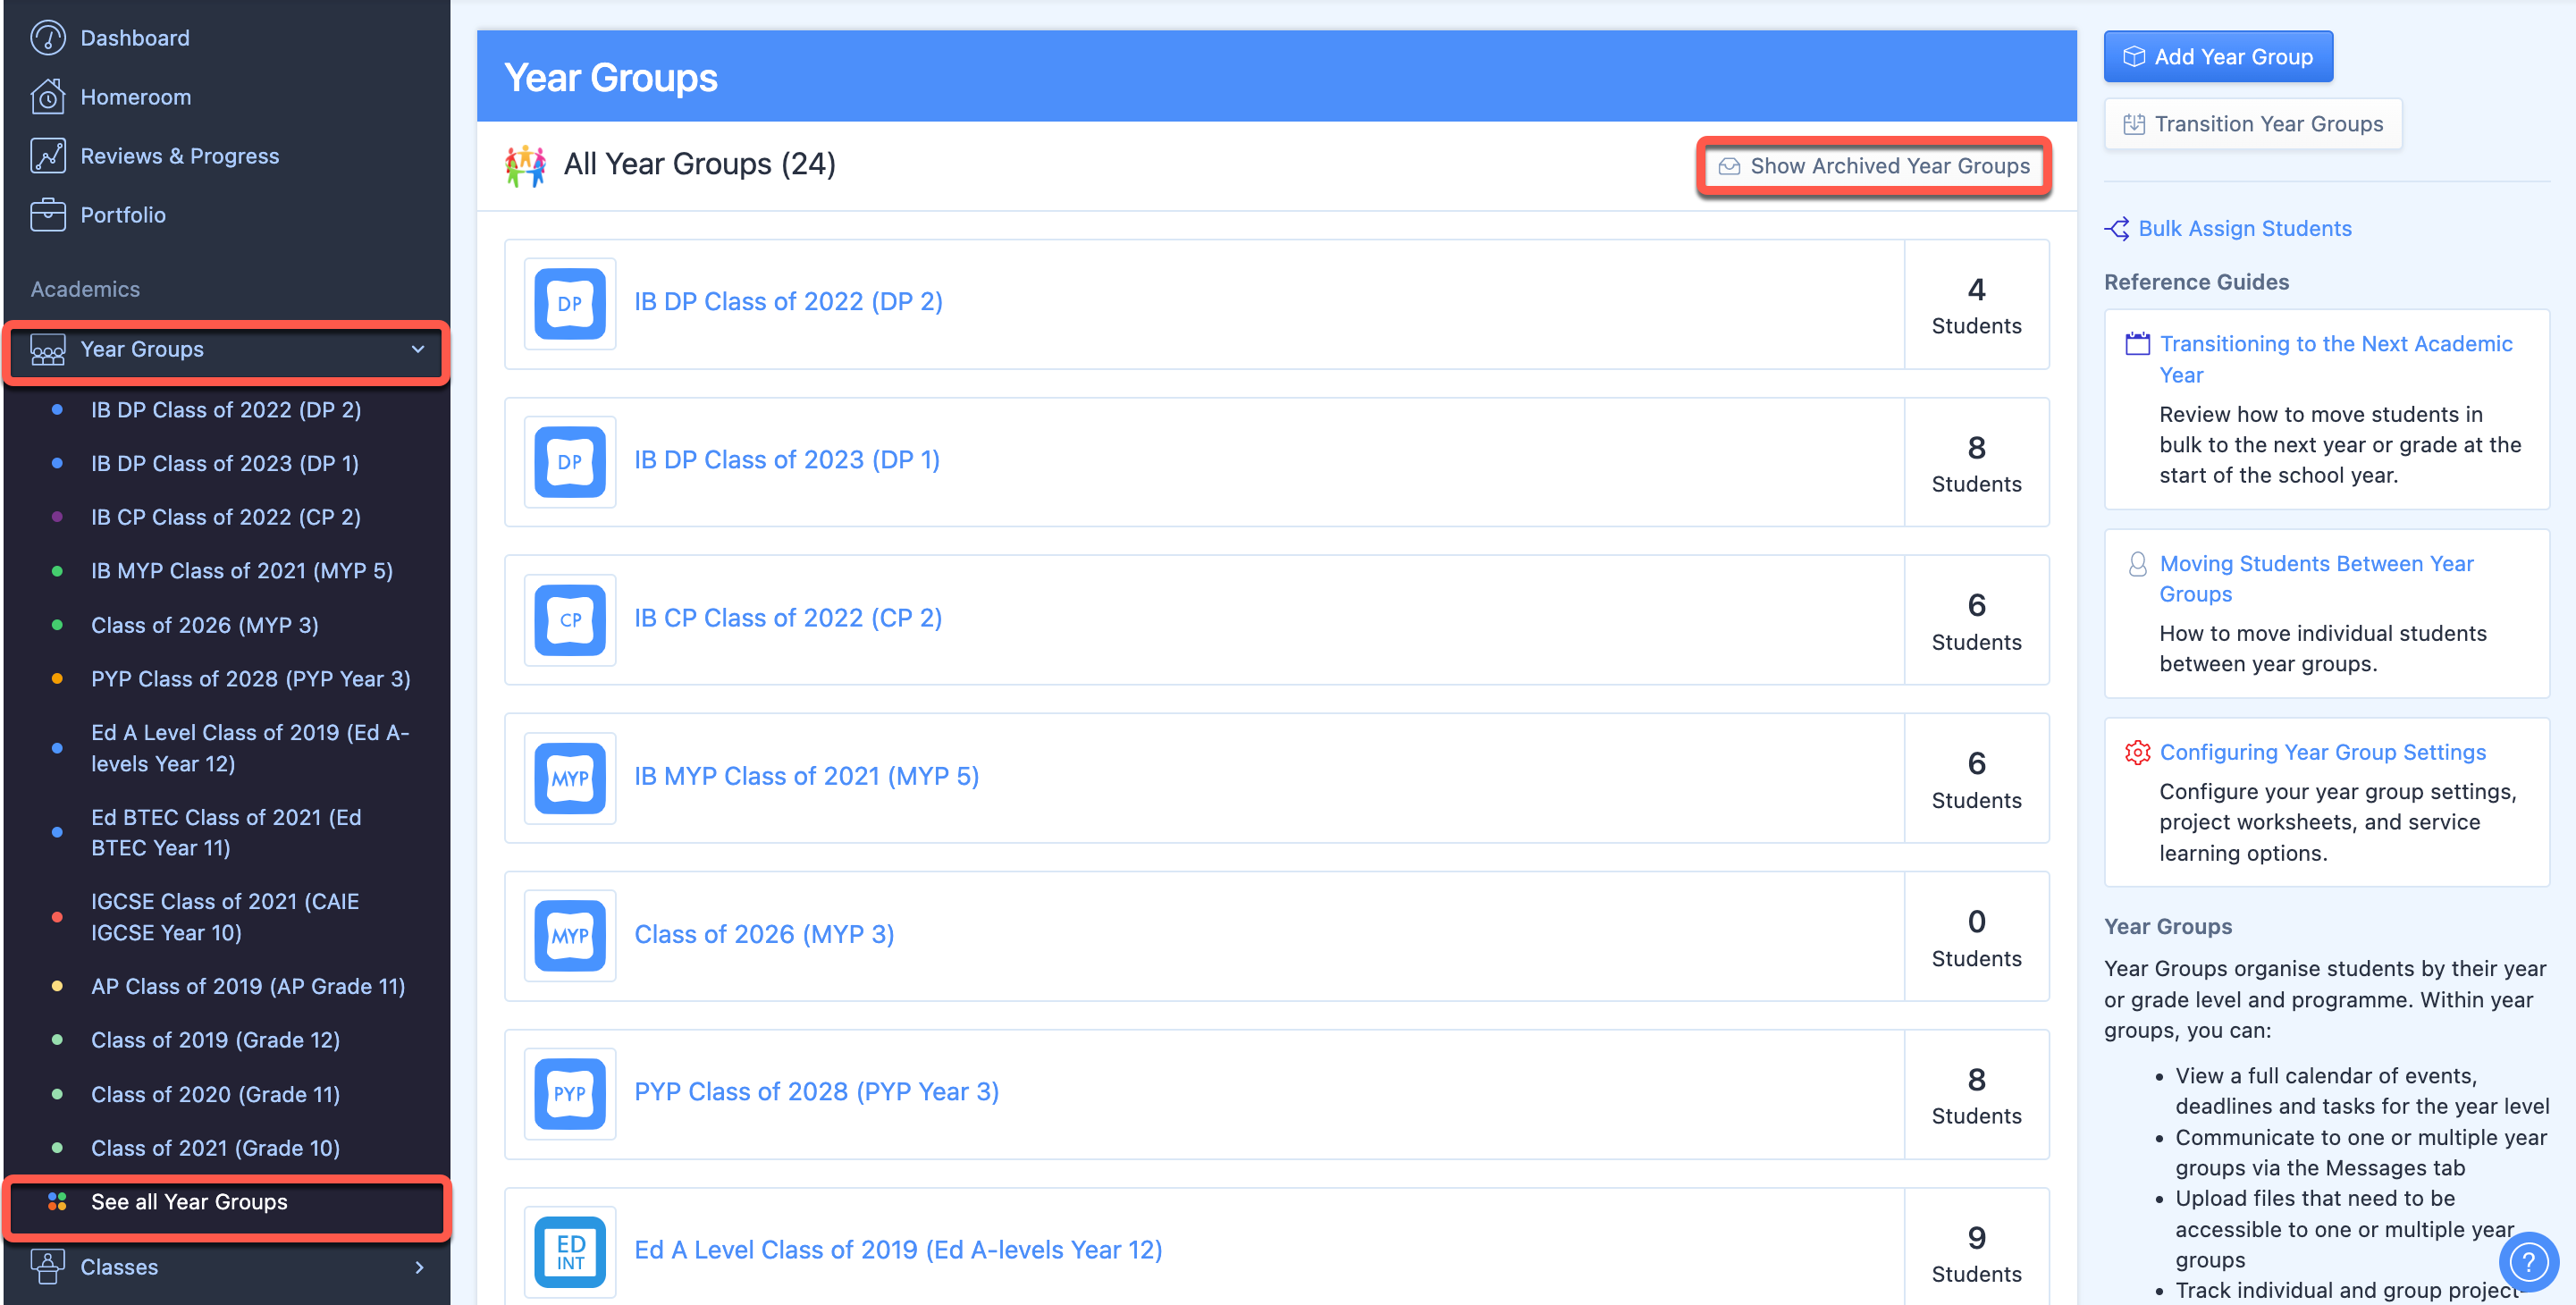Click the DP icon for IB DP Class of 2022
This screenshot has height=1305, width=2576.
[570, 304]
